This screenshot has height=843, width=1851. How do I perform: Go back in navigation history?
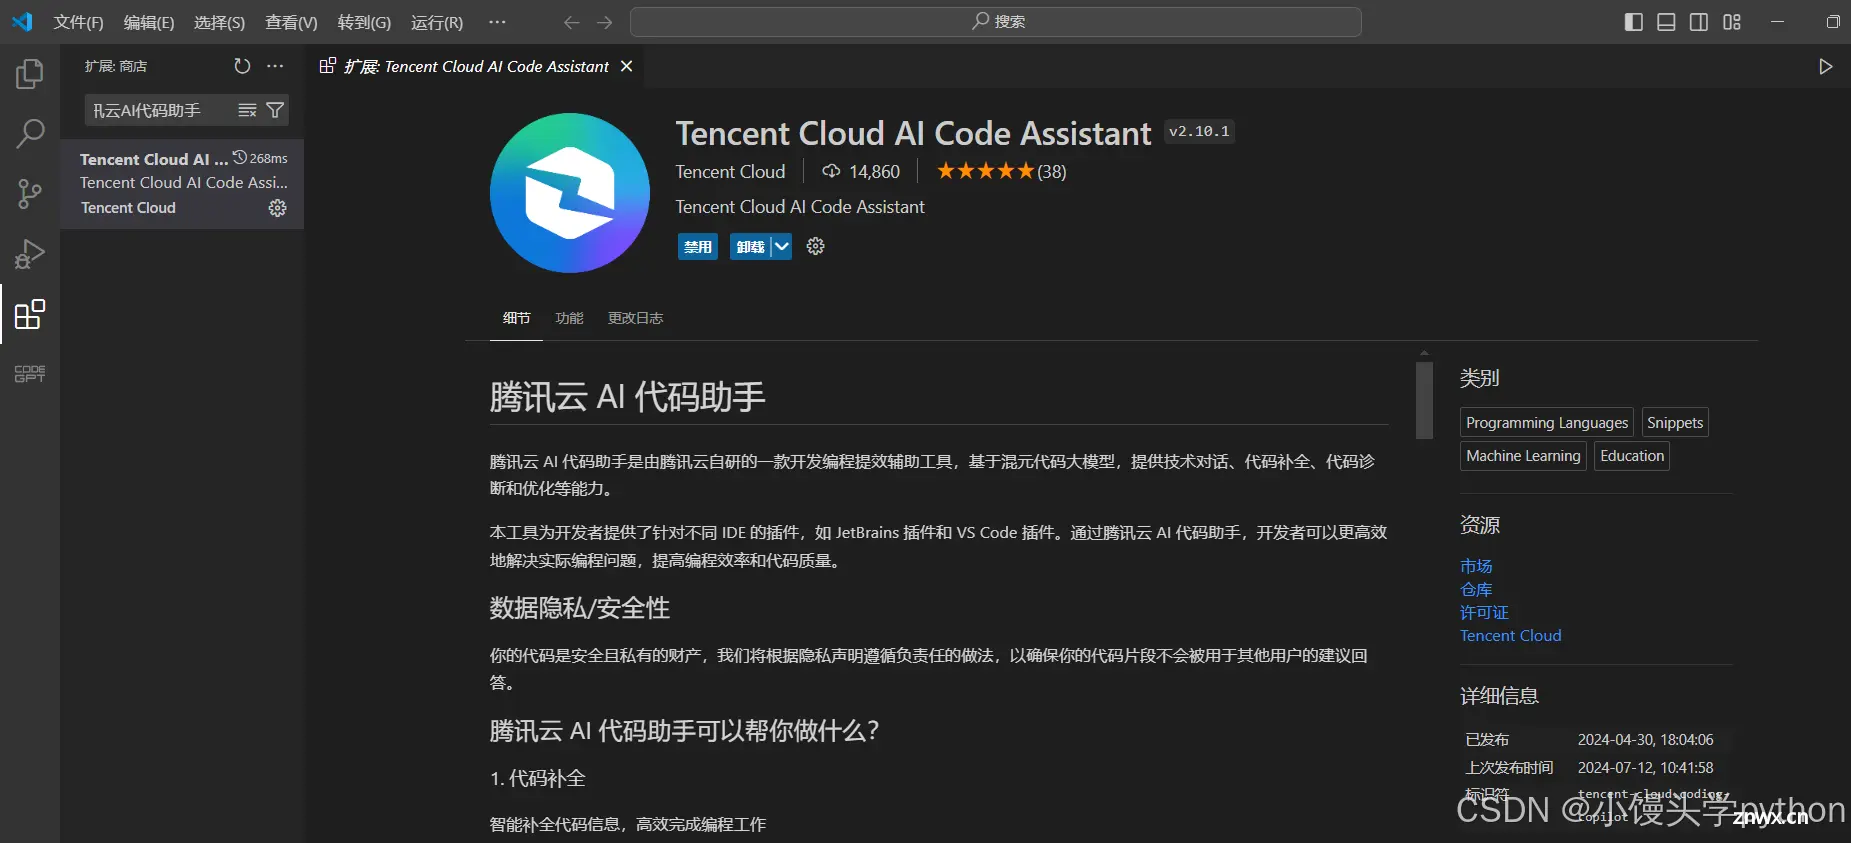(571, 22)
